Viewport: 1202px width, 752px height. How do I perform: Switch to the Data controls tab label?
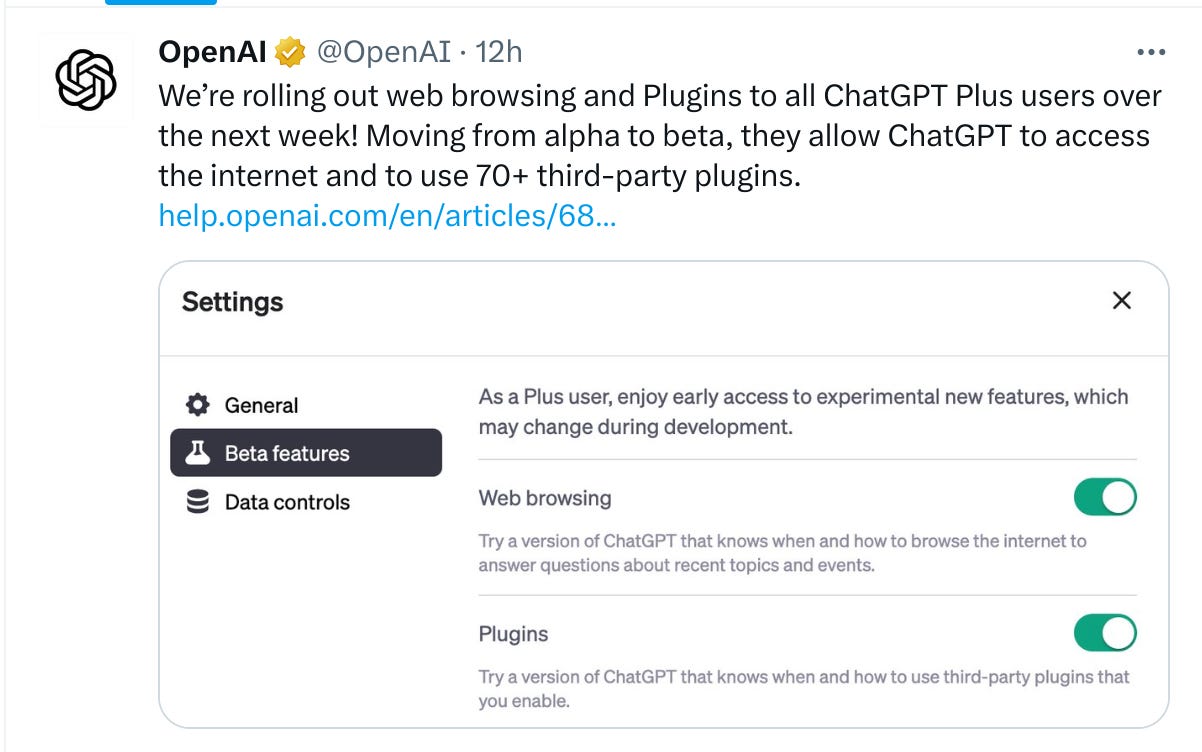(x=287, y=502)
